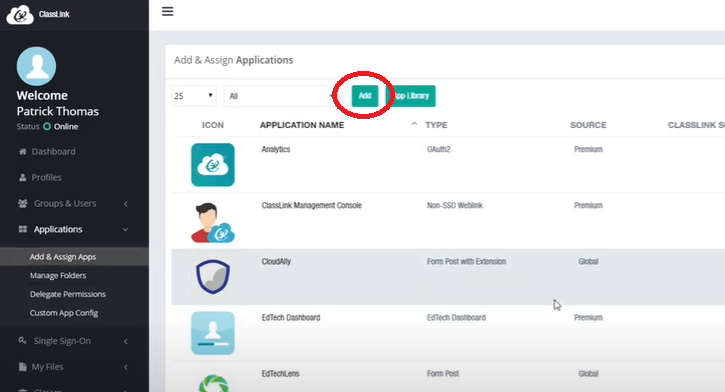Screen dimensions: 725x392
Task: Click ClassLink Management Console app icon
Action: tap(213, 222)
